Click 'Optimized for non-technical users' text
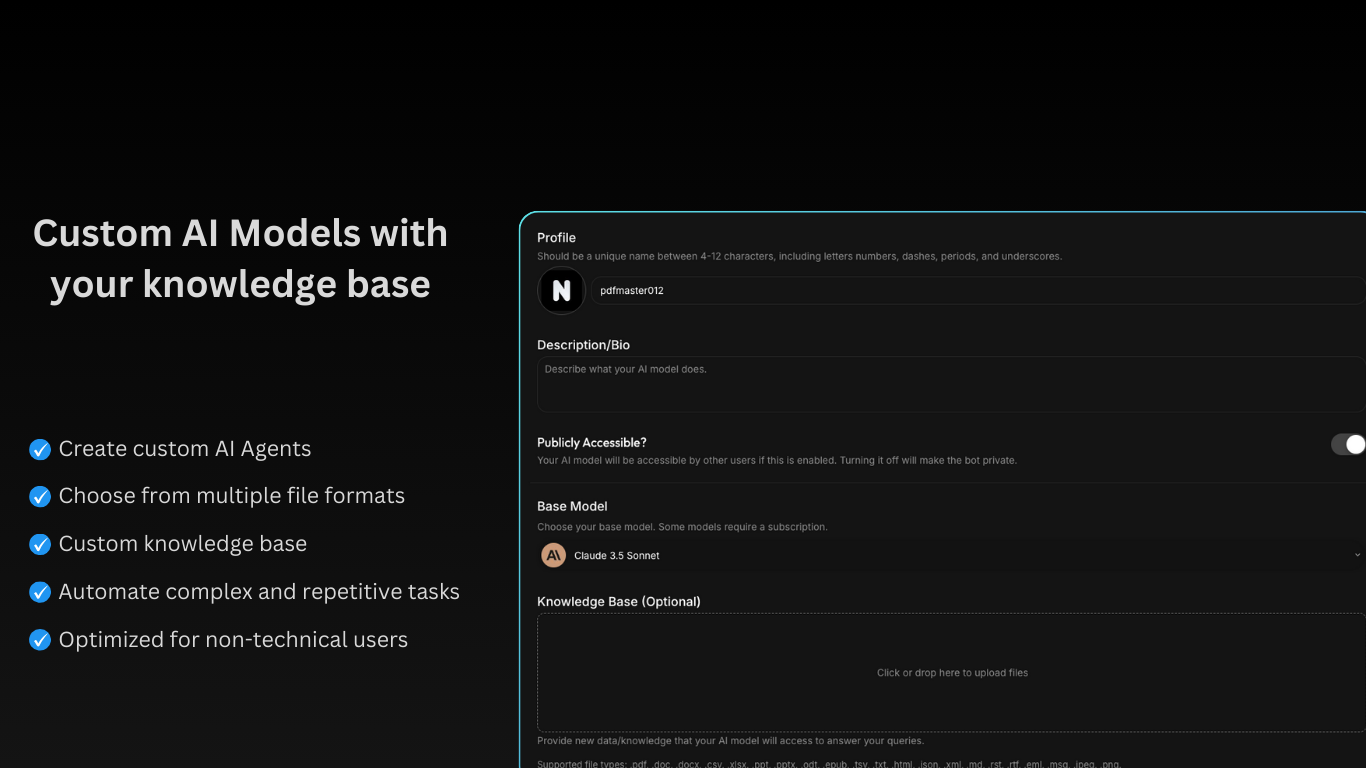 tap(233, 640)
